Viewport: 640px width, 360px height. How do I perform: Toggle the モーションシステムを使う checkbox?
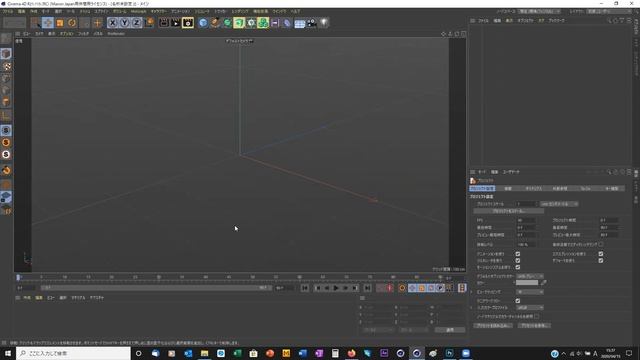(518, 267)
